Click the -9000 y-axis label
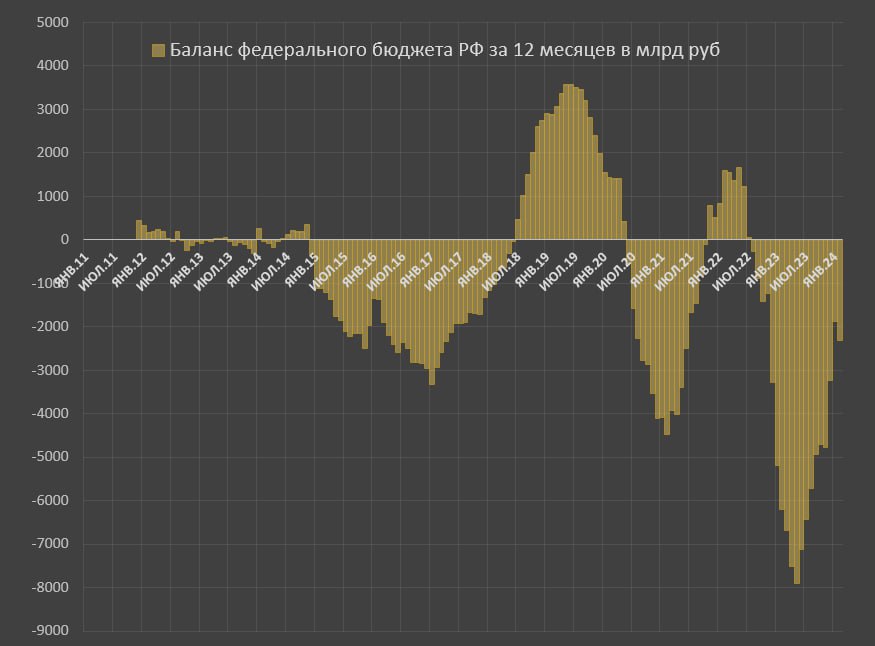The image size is (875, 646). [x=50, y=631]
